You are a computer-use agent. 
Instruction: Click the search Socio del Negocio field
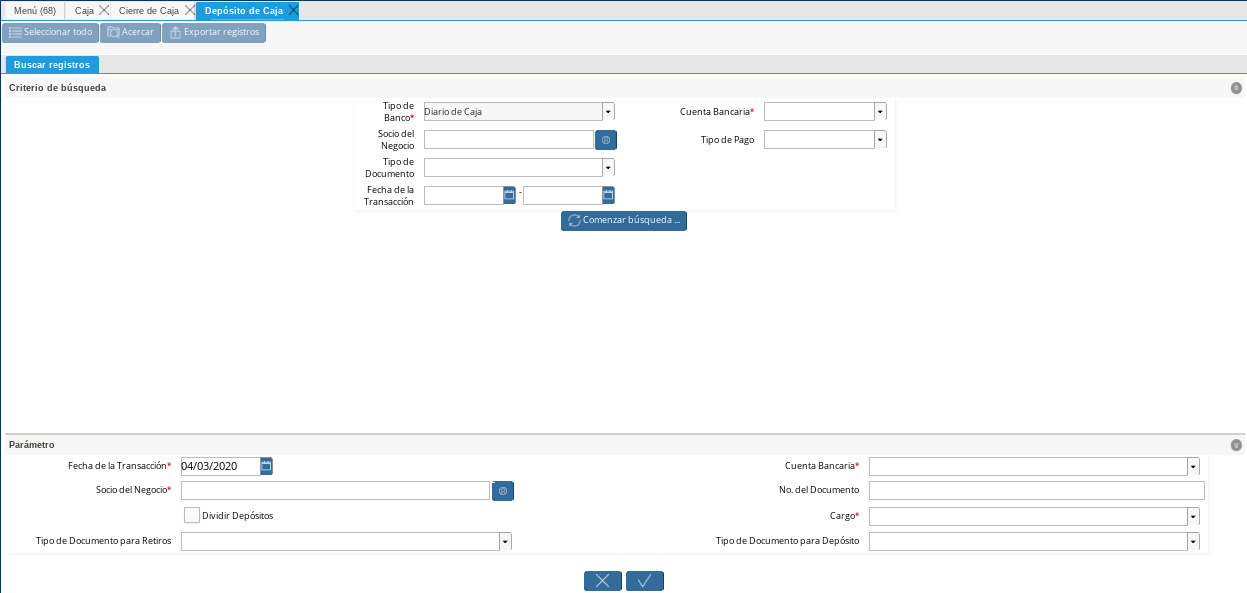click(x=509, y=139)
